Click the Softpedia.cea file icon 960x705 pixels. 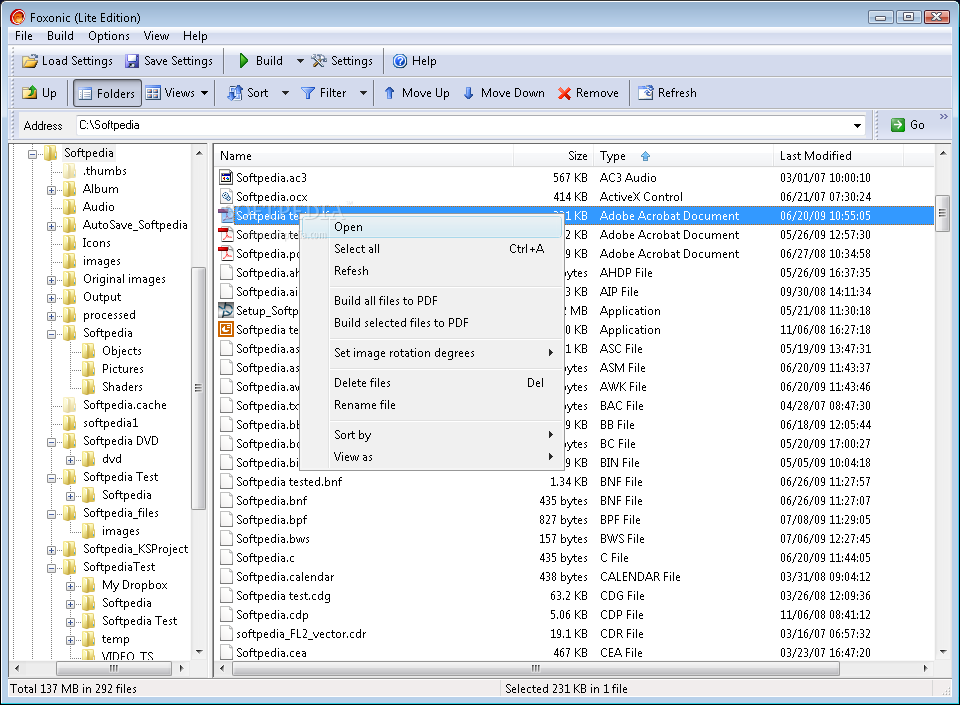(226, 652)
